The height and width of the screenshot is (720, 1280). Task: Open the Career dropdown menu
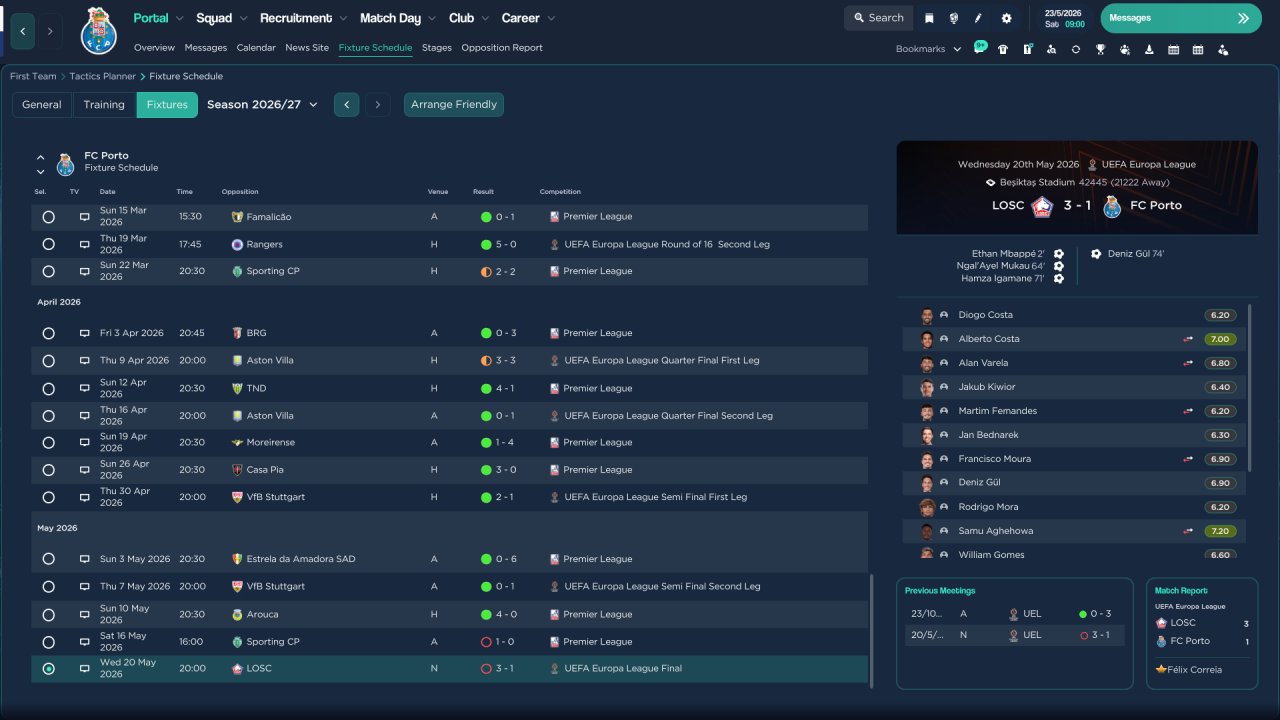click(528, 18)
